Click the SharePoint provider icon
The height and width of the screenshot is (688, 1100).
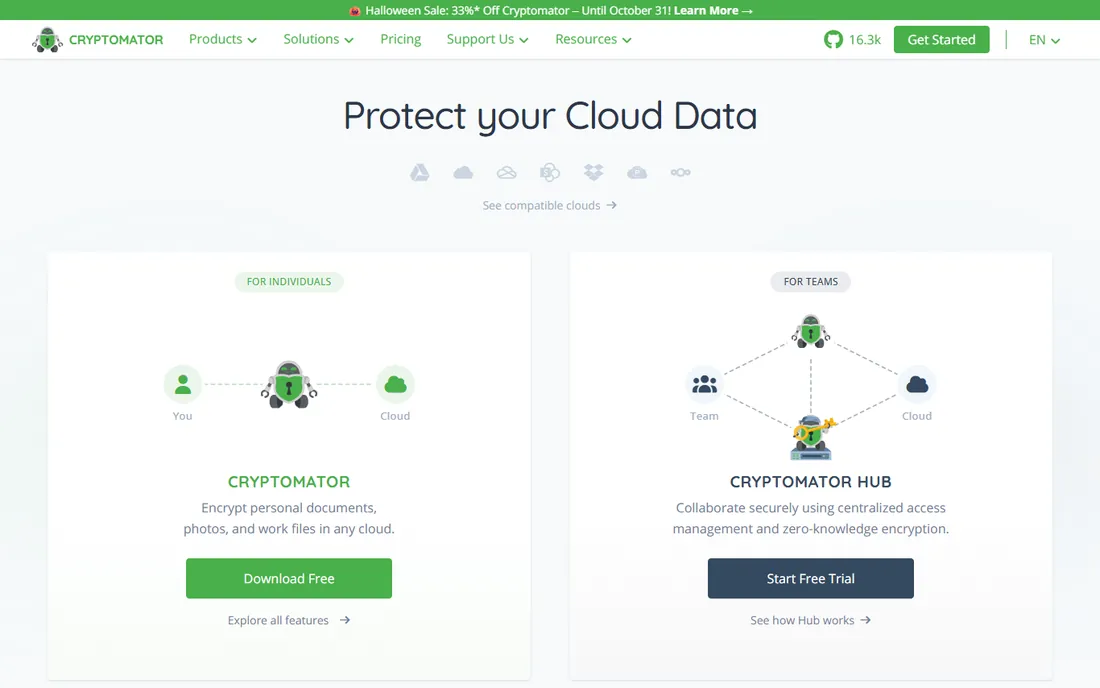tap(550, 172)
